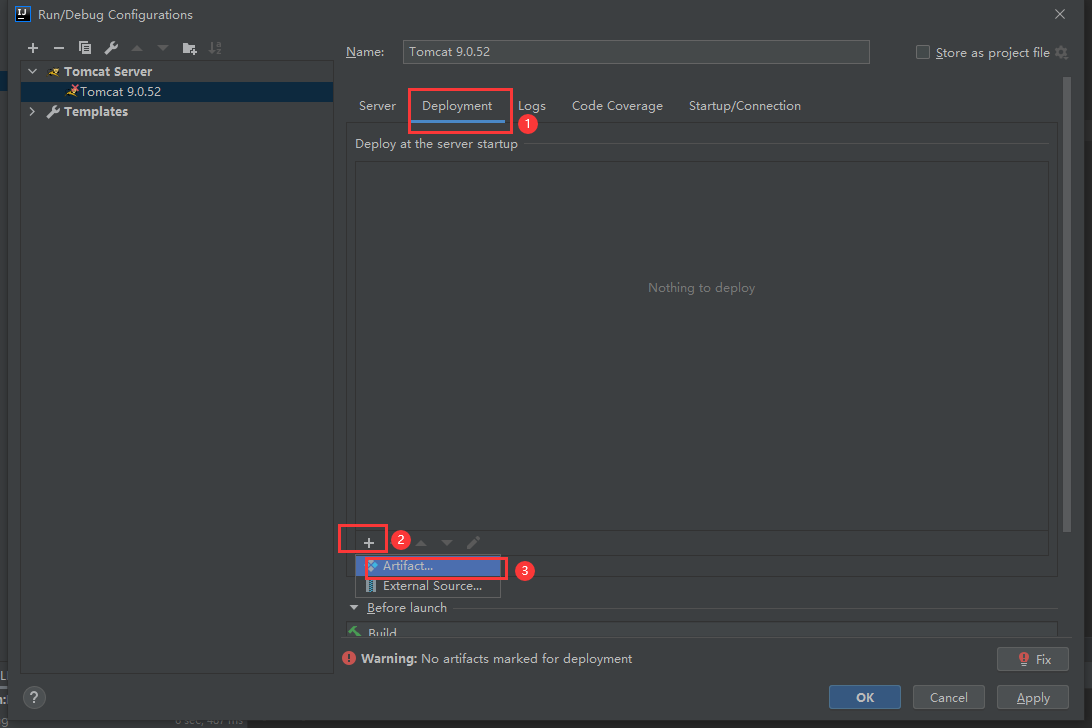The image size is (1092, 728).
Task: Collapse the Tomcat Server tree node
Action: pos(32,71)
